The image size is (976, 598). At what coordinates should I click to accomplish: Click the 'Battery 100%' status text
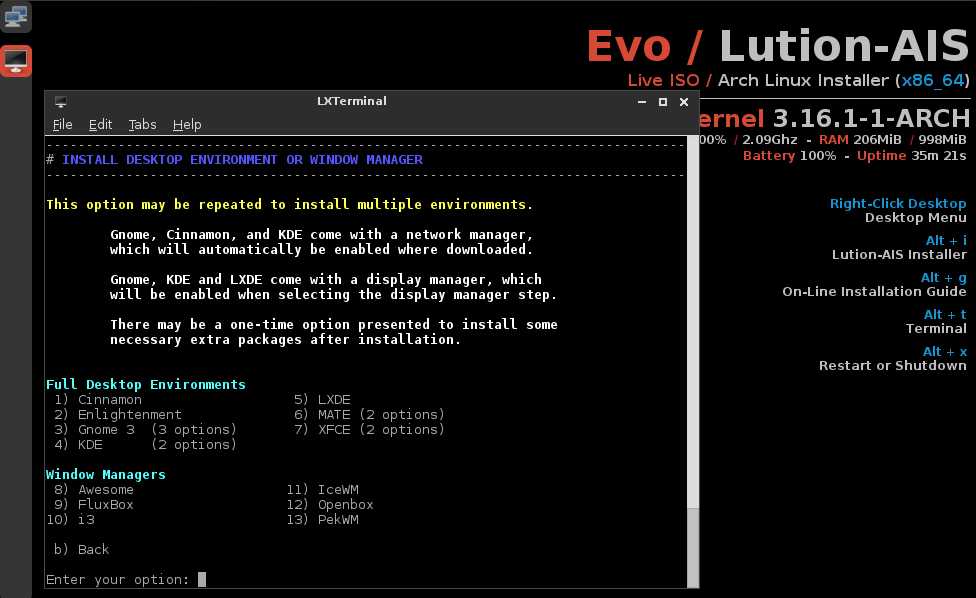point(789,156)
